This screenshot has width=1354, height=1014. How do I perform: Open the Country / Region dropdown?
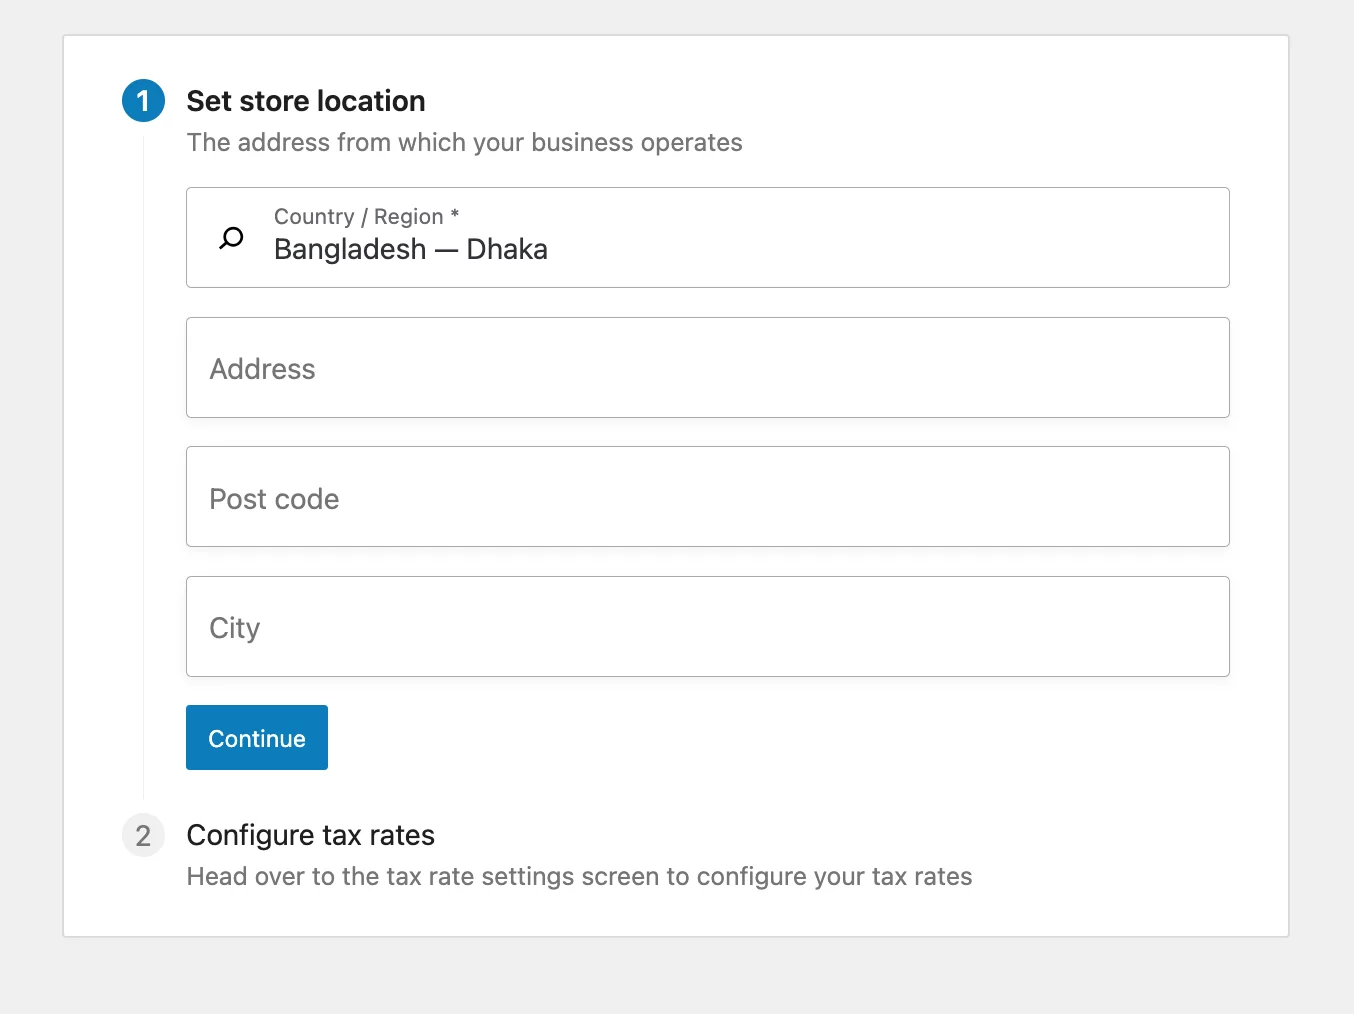tap(707, 237)
